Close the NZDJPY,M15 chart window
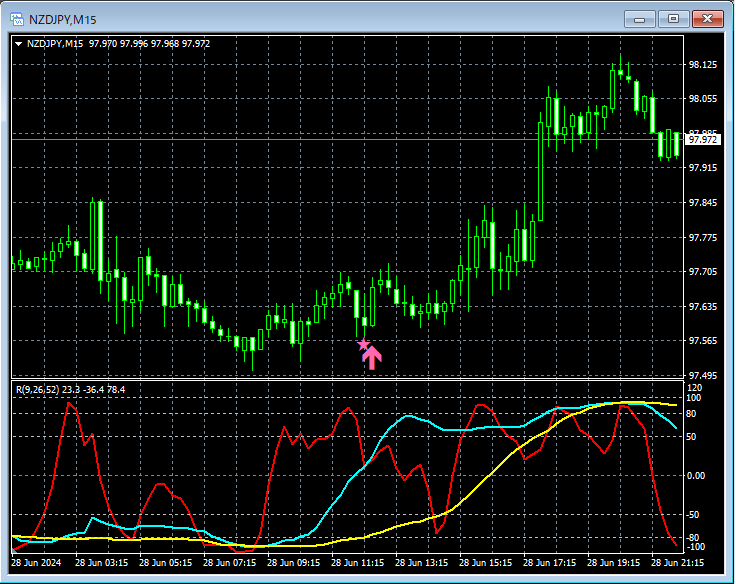 (x=707, y=19)
